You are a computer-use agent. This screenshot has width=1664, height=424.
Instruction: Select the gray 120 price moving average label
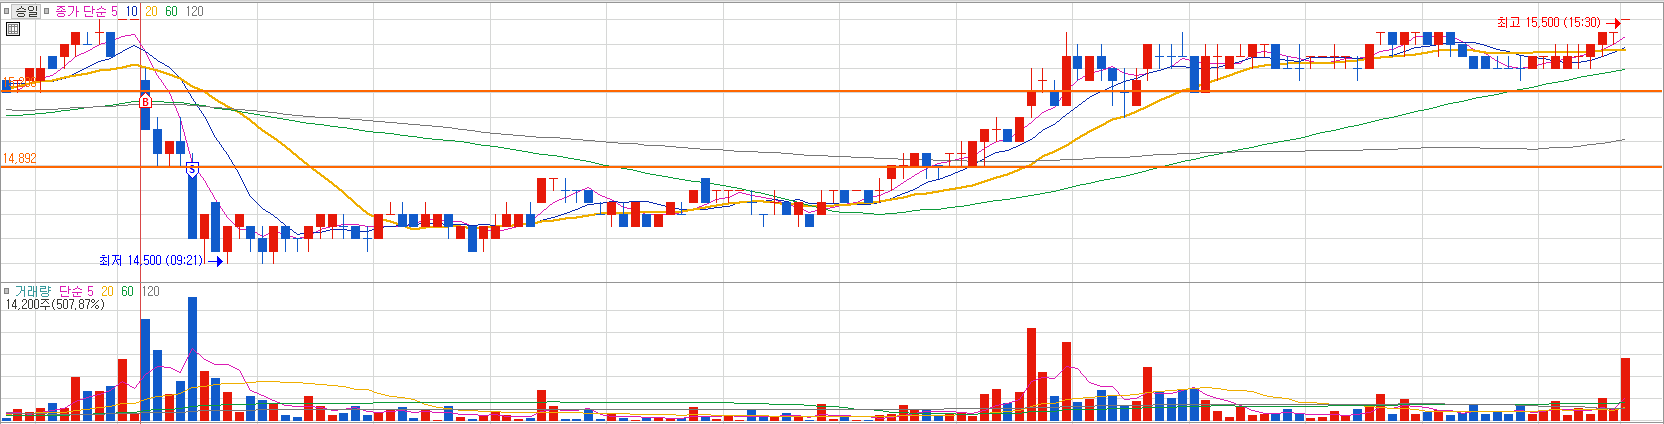[x=195, y=11]
